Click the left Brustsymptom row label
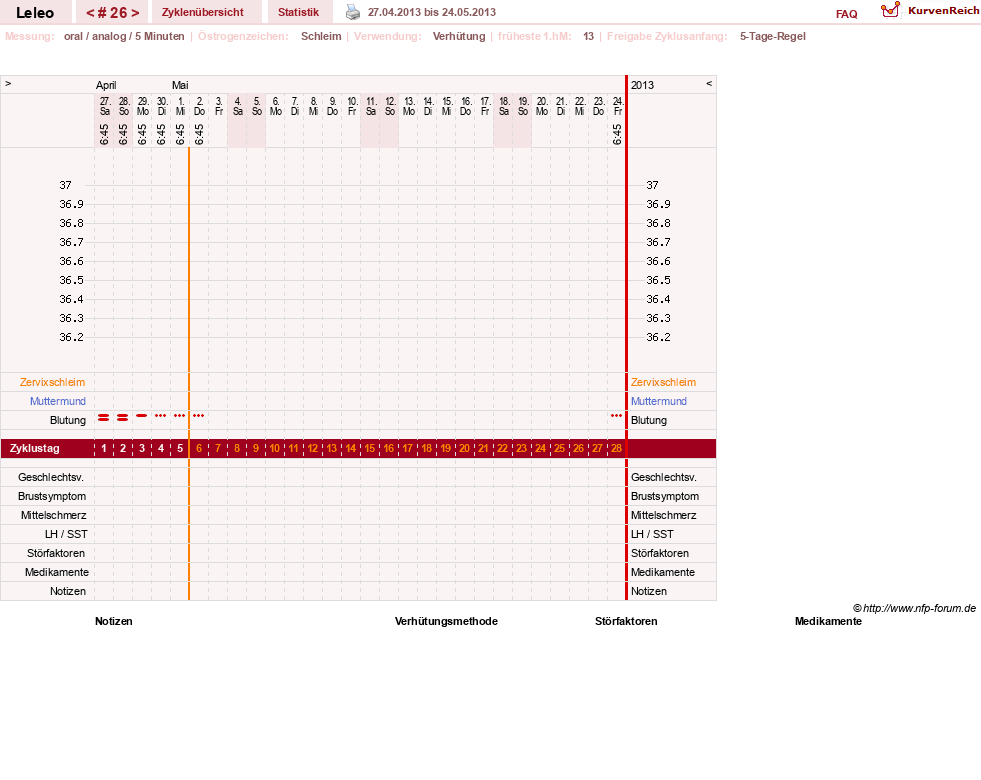Viewport: 981px width, 780px height. (x=52, y=496)
